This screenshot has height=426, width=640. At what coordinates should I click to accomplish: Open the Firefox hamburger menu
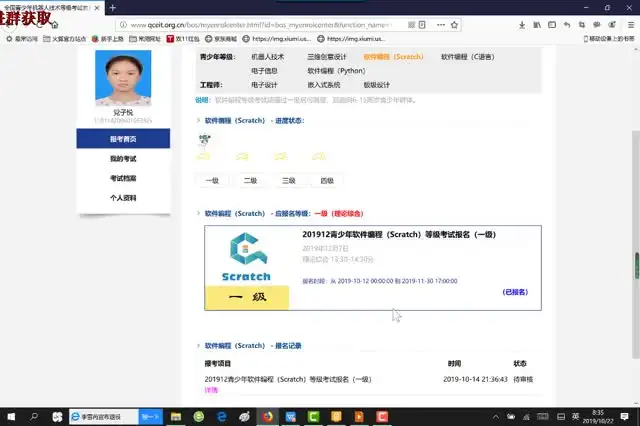point(631,25)
